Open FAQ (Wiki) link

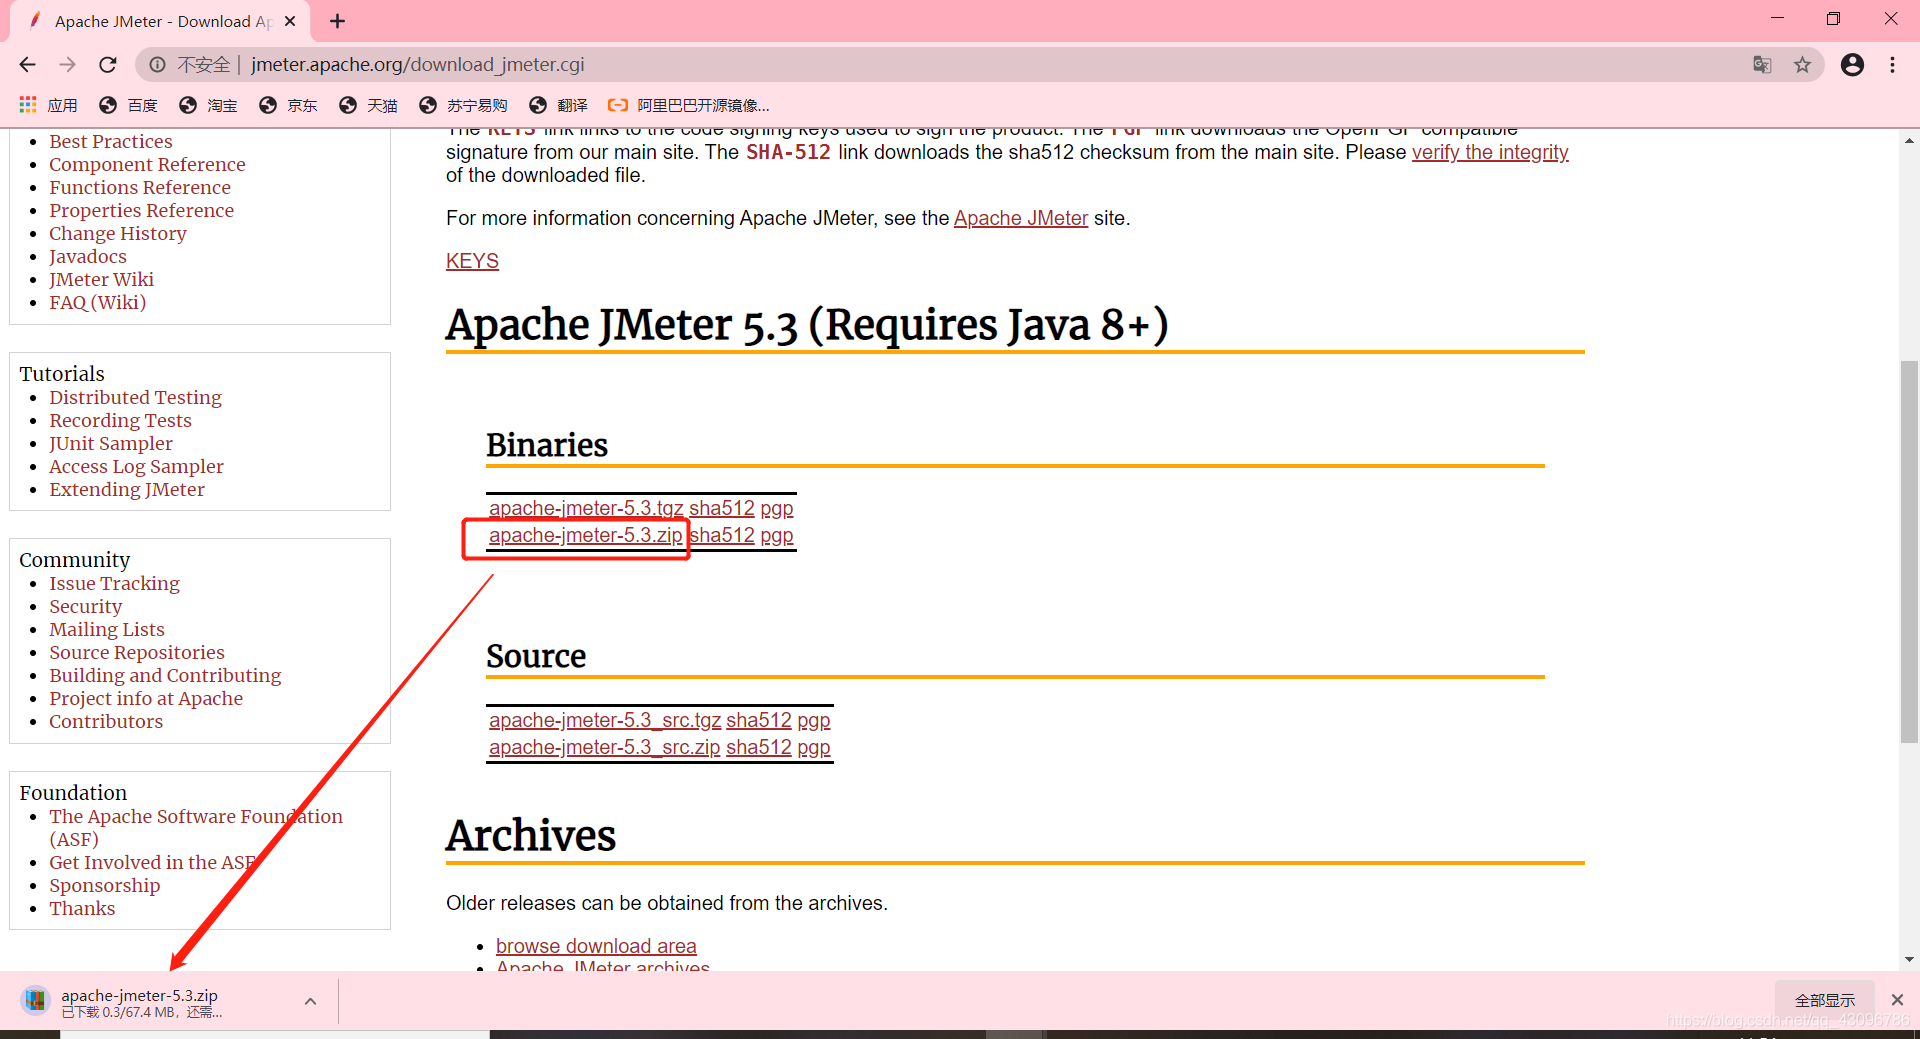[x=98, y=302]
